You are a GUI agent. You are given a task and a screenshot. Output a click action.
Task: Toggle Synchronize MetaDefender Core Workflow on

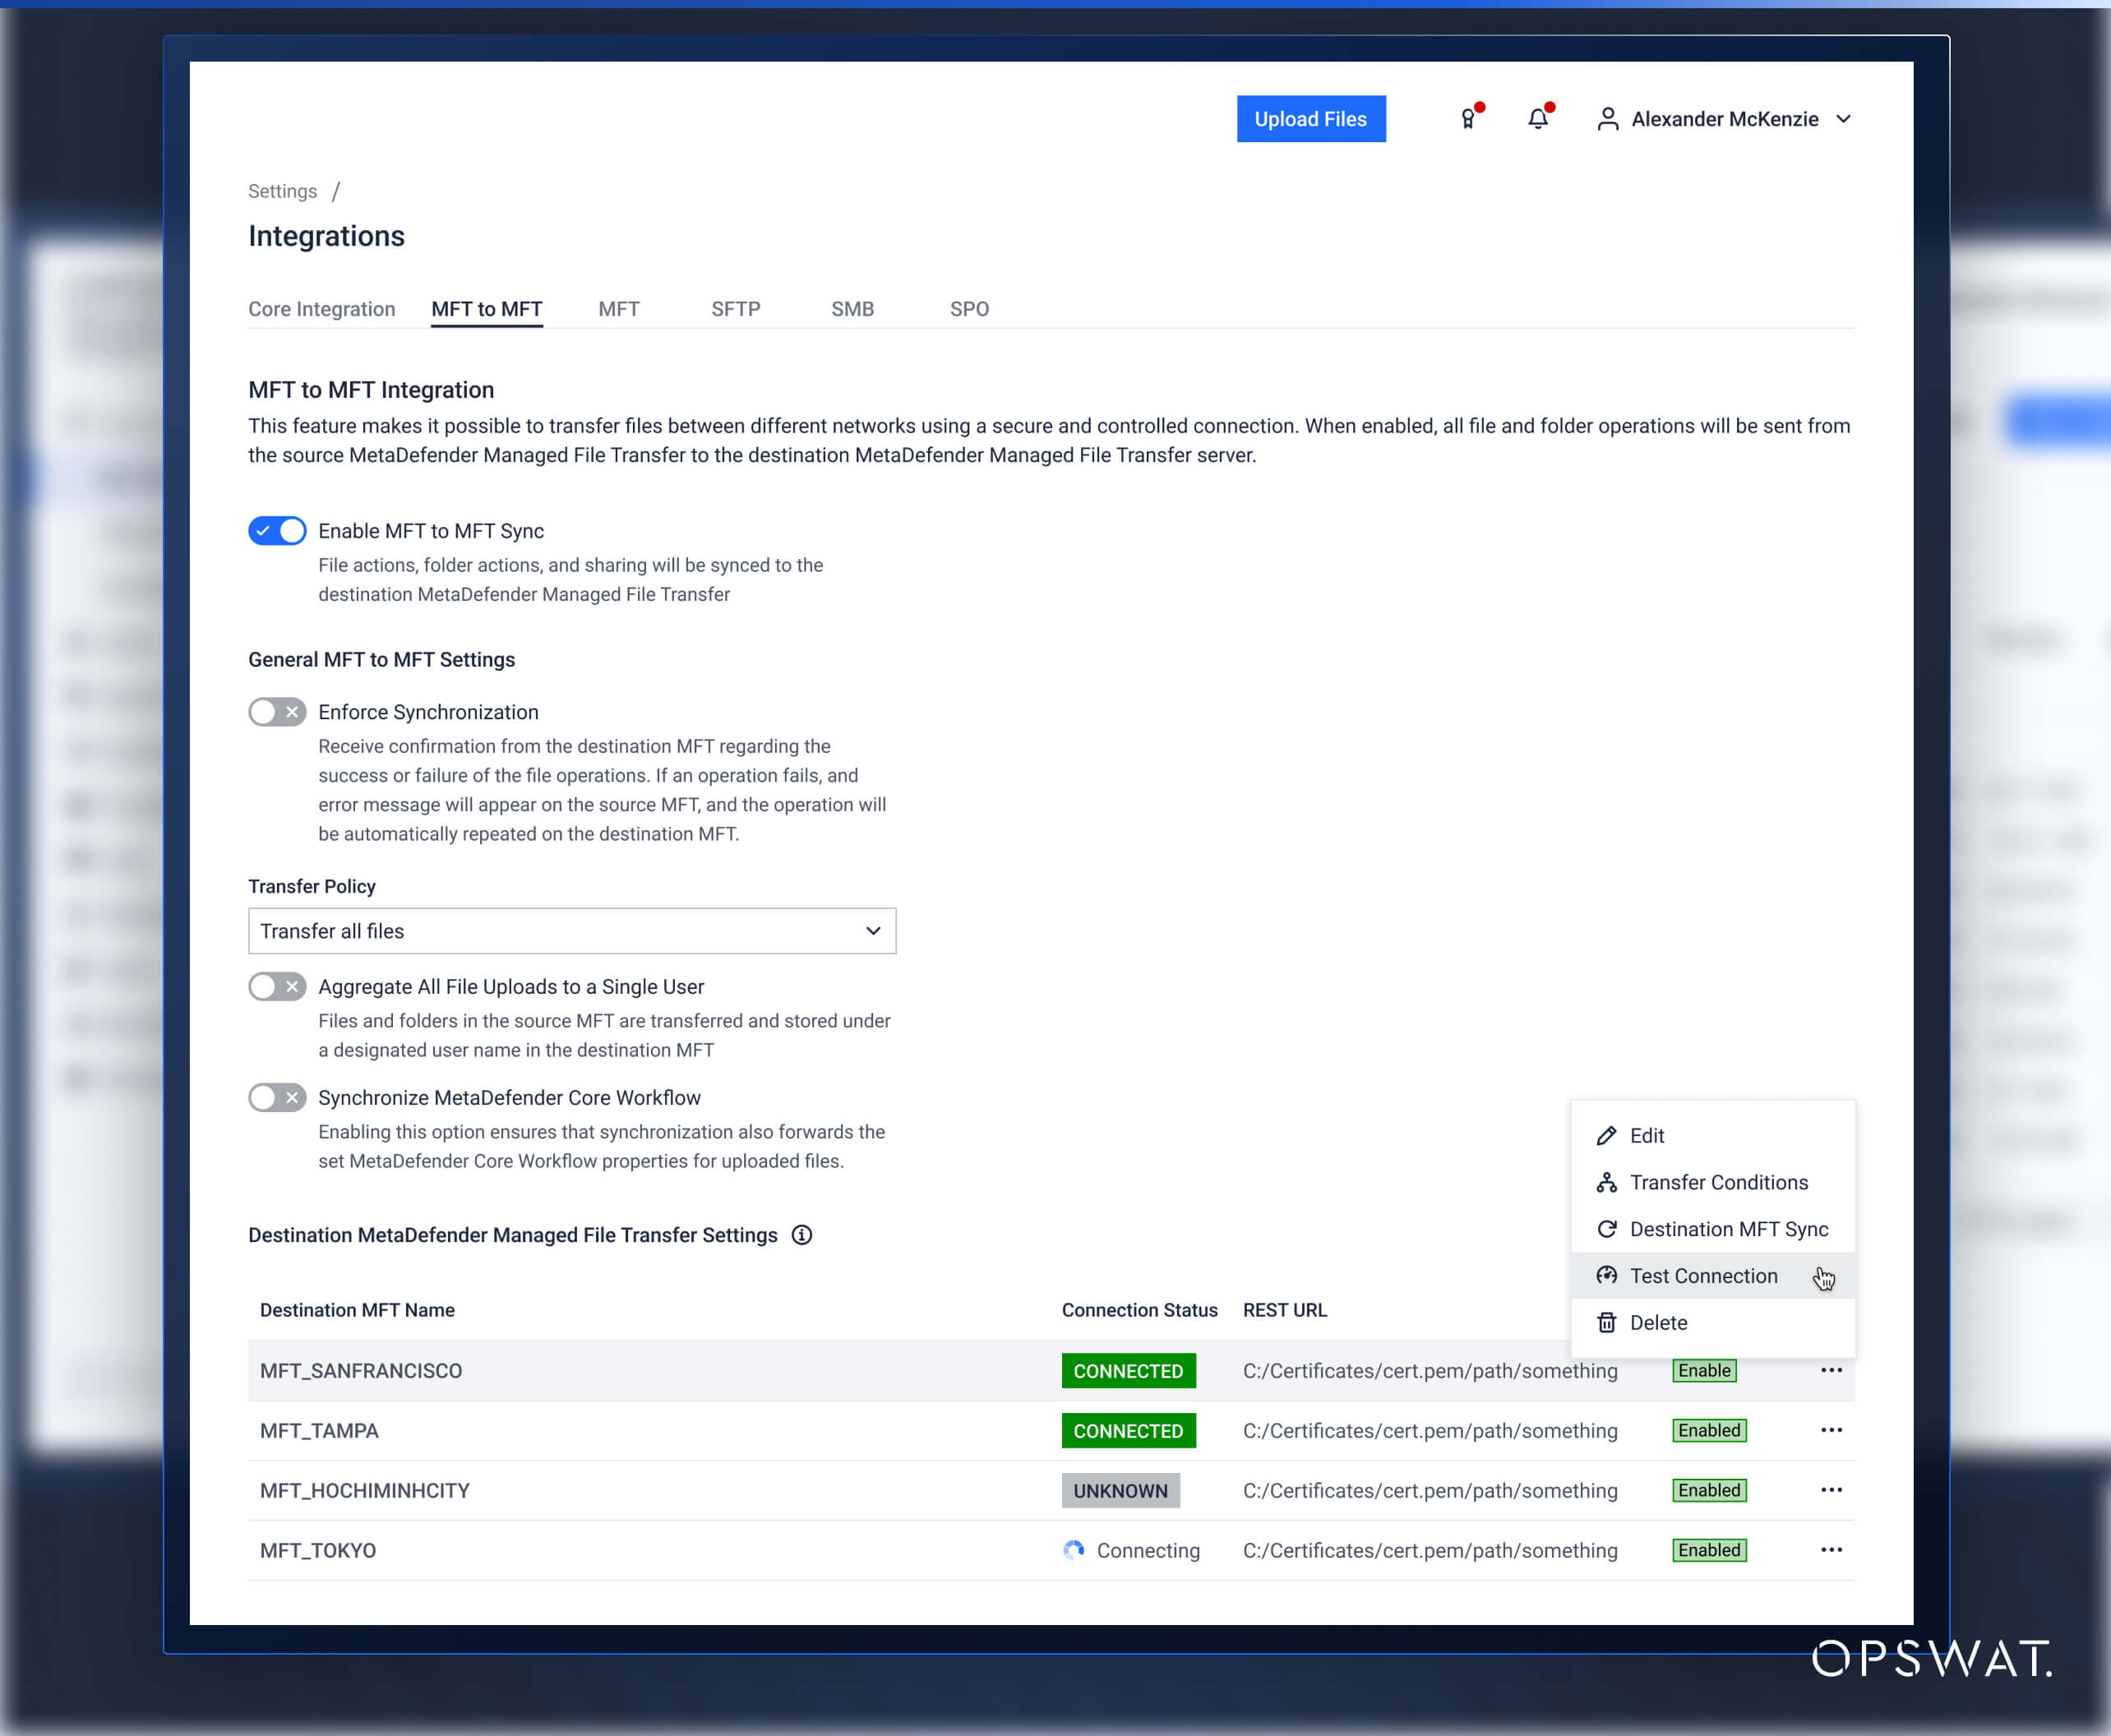click(277, 1097)
